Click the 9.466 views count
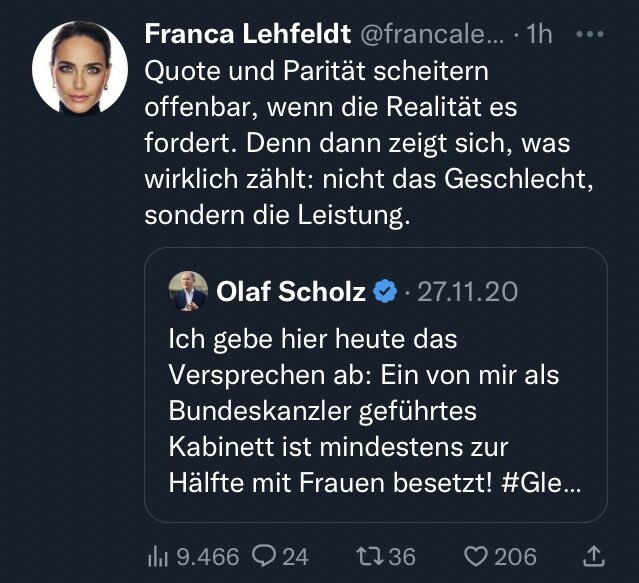Image resolution: width=639 pixels, height=583 pixels. [208, 556]
